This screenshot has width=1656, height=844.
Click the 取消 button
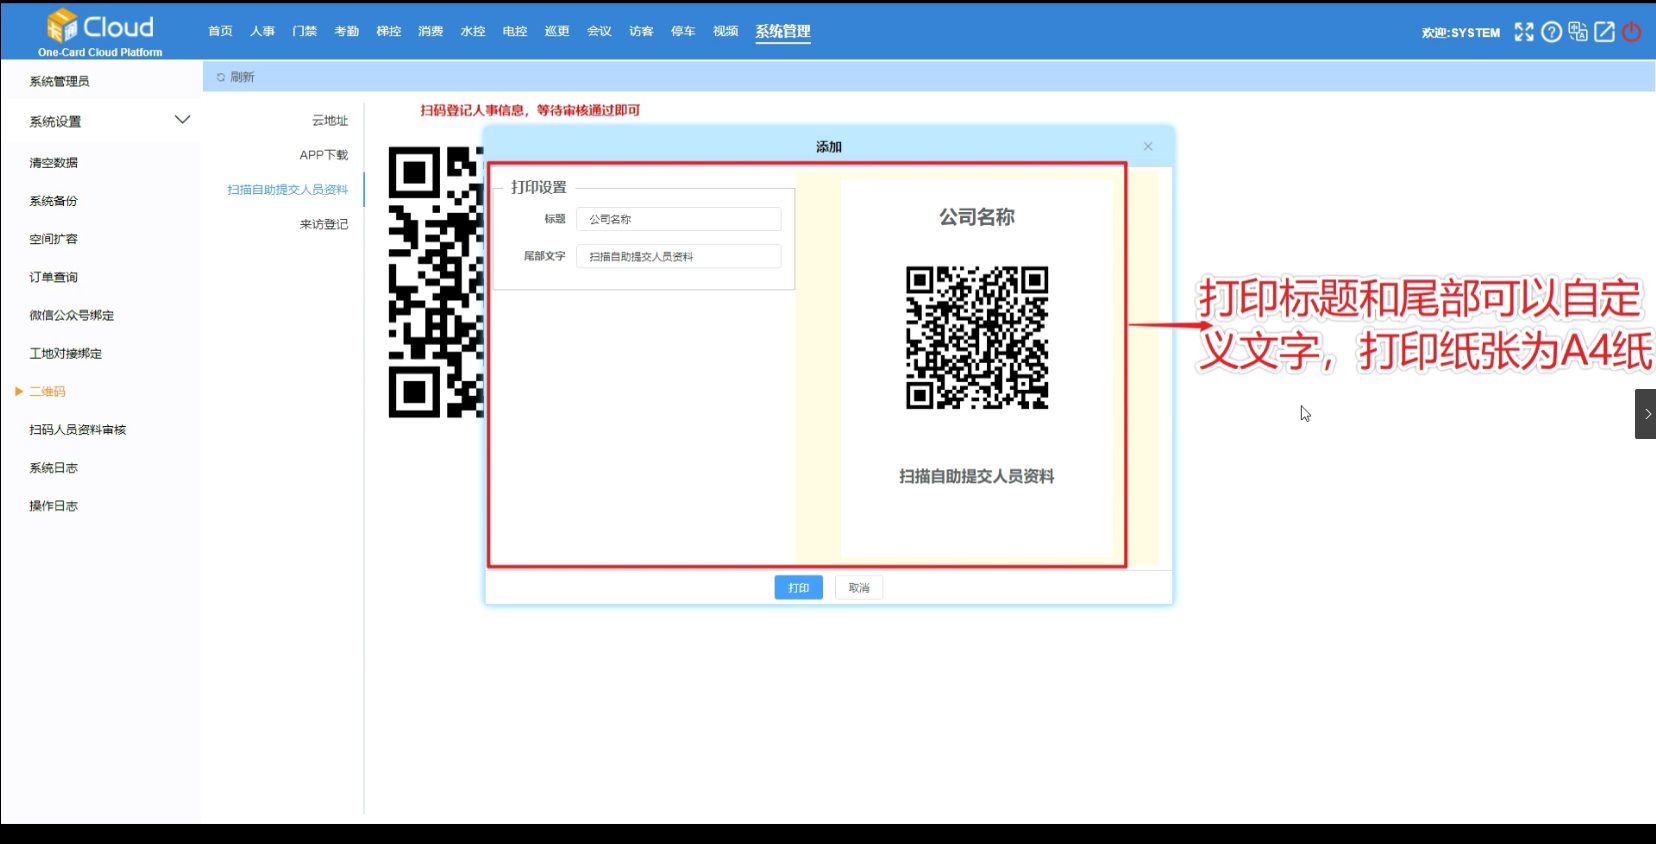click(x=859, y=588)
